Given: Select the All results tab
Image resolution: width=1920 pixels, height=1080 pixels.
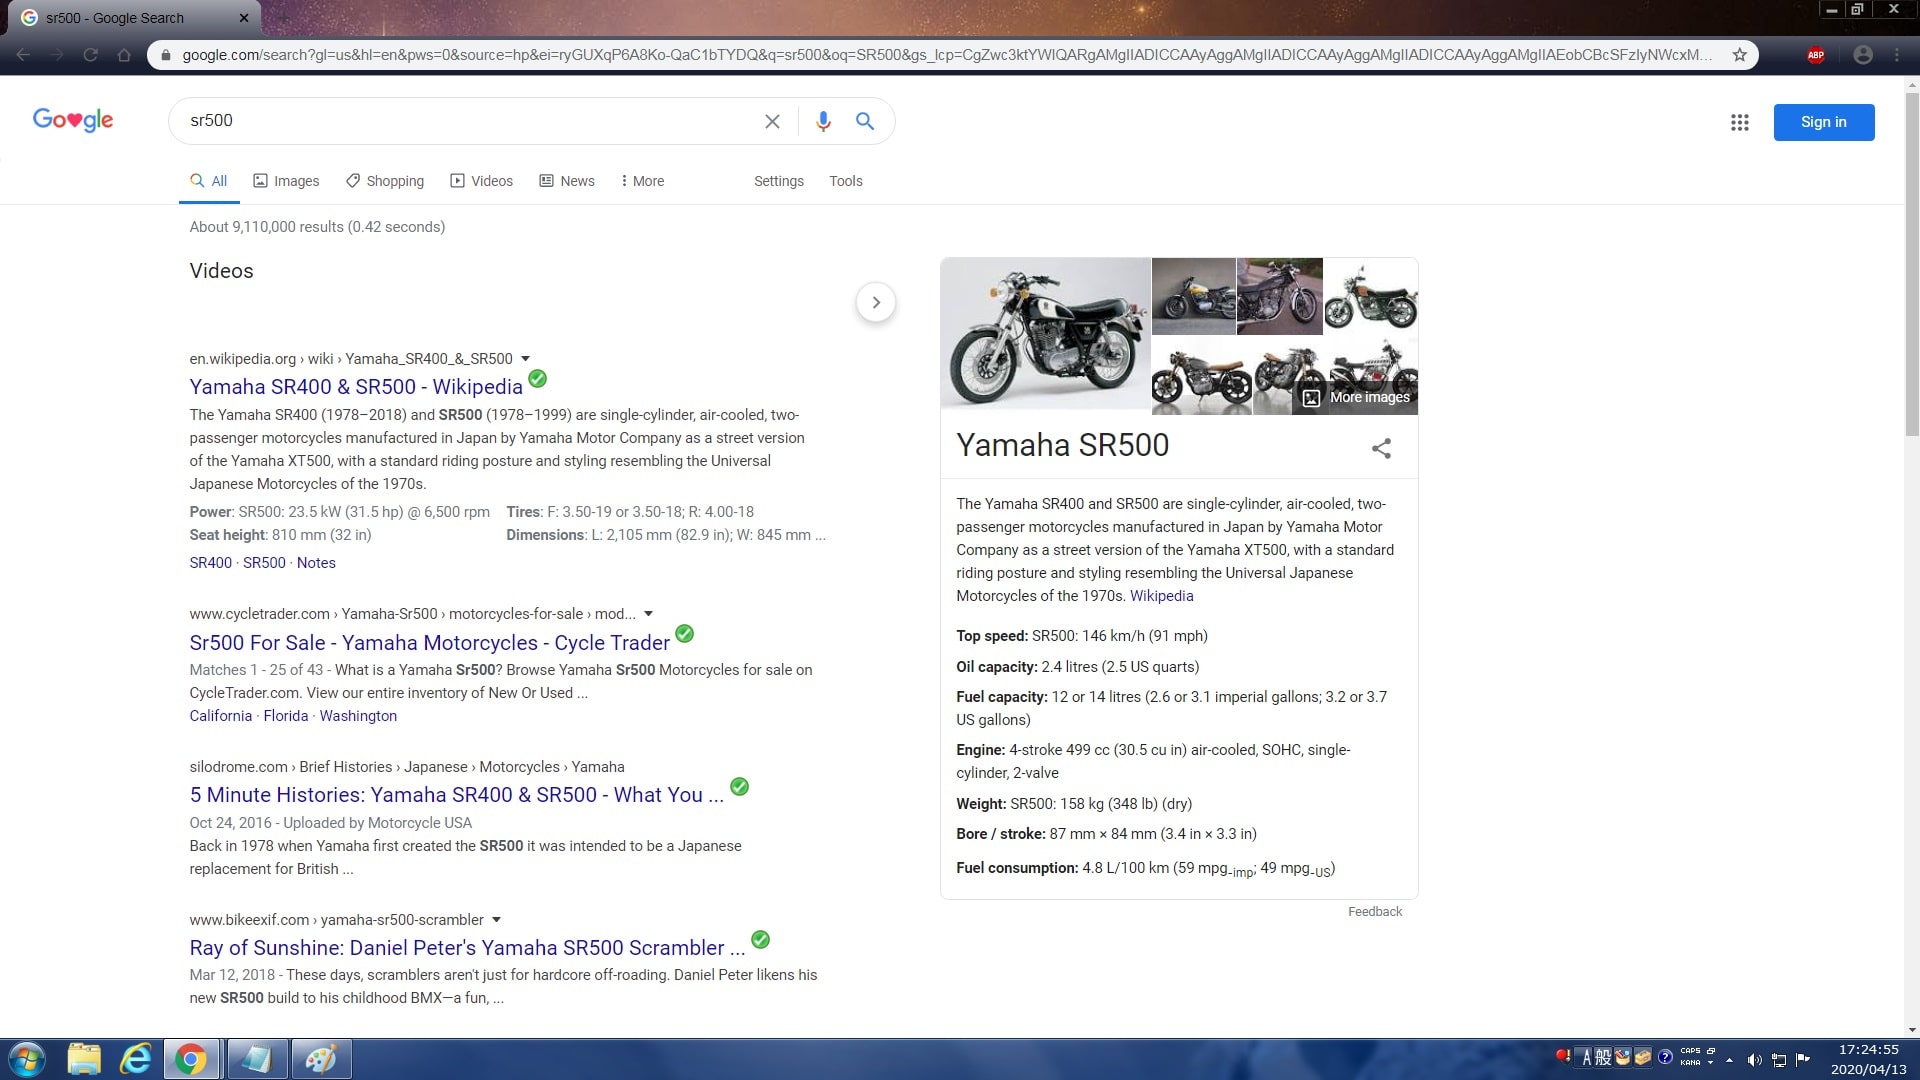Looking at the screenshot, I should click(x=209, y=181).
